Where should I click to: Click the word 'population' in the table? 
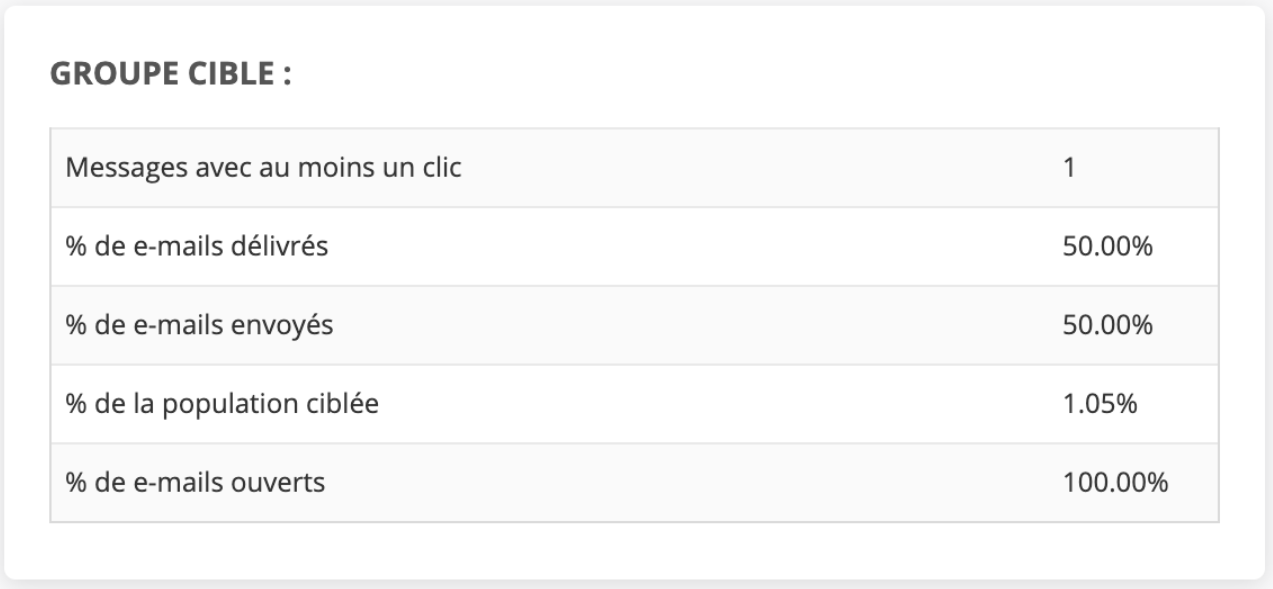[243, 404]
